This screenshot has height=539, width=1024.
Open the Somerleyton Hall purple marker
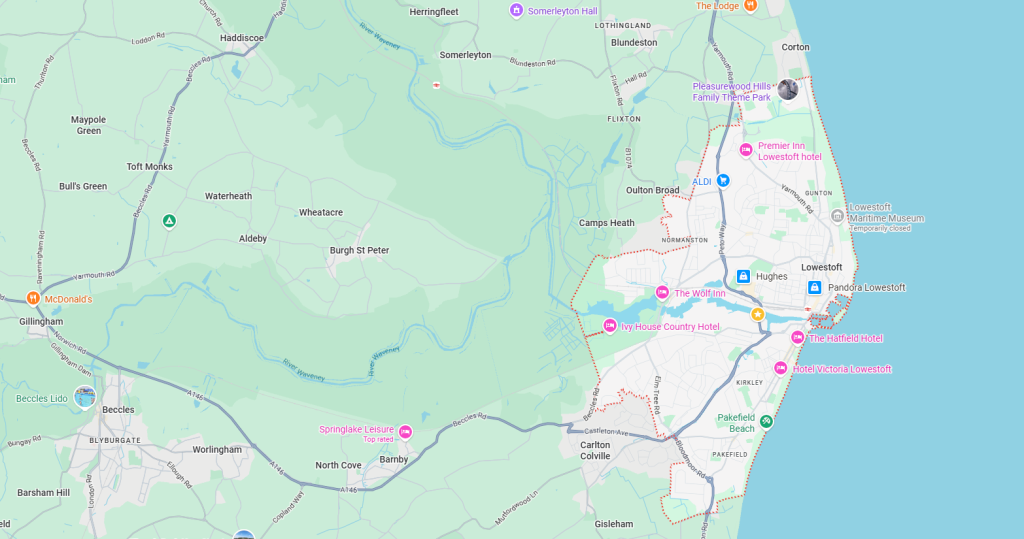516,11
